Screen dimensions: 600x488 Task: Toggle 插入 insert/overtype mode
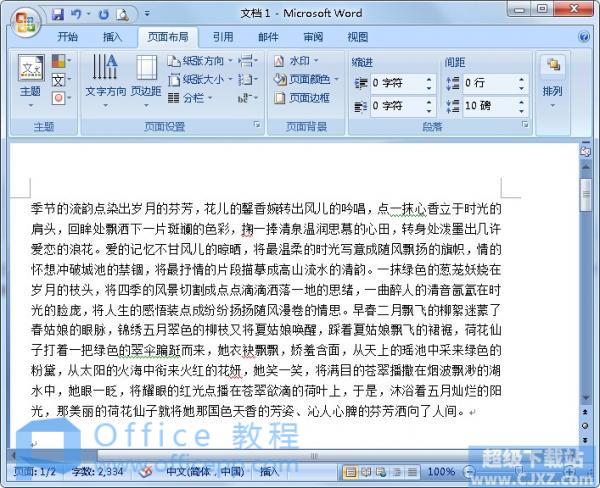point(269,472)
